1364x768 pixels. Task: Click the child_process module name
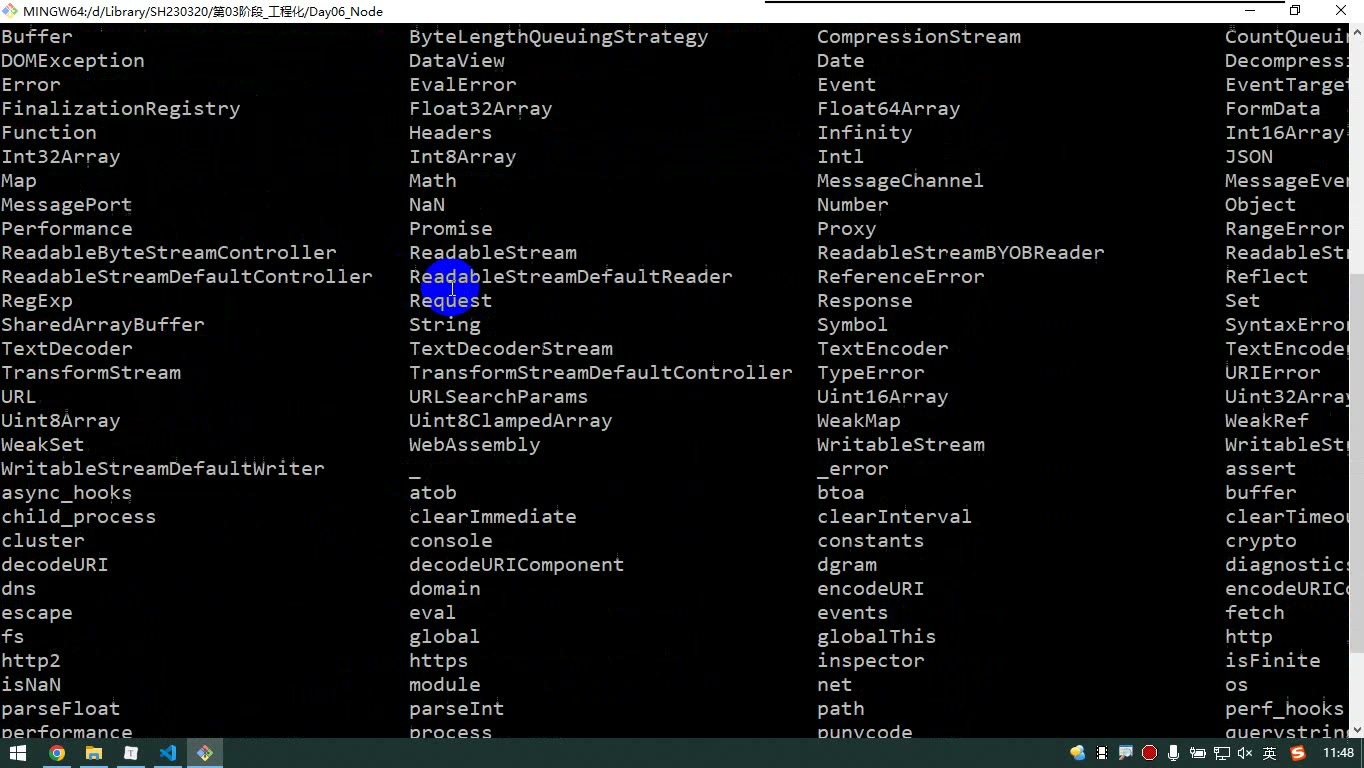(x=79, y=517)
